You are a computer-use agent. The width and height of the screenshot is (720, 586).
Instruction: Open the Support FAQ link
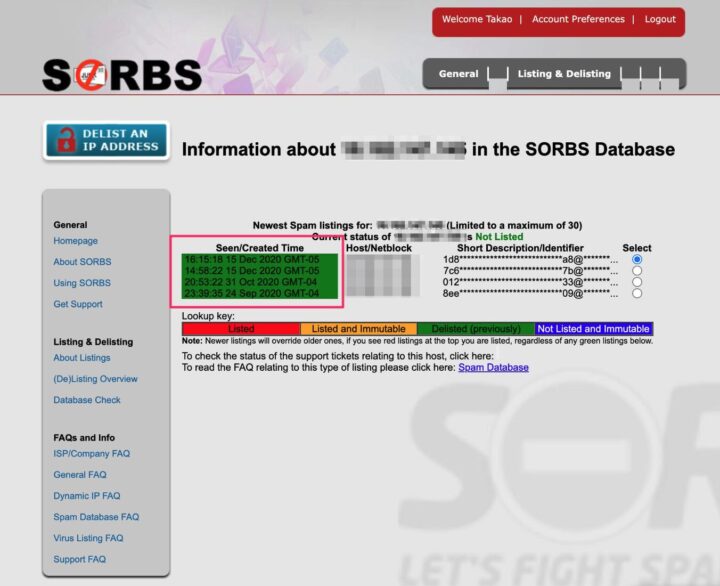[x=79, y=559]
